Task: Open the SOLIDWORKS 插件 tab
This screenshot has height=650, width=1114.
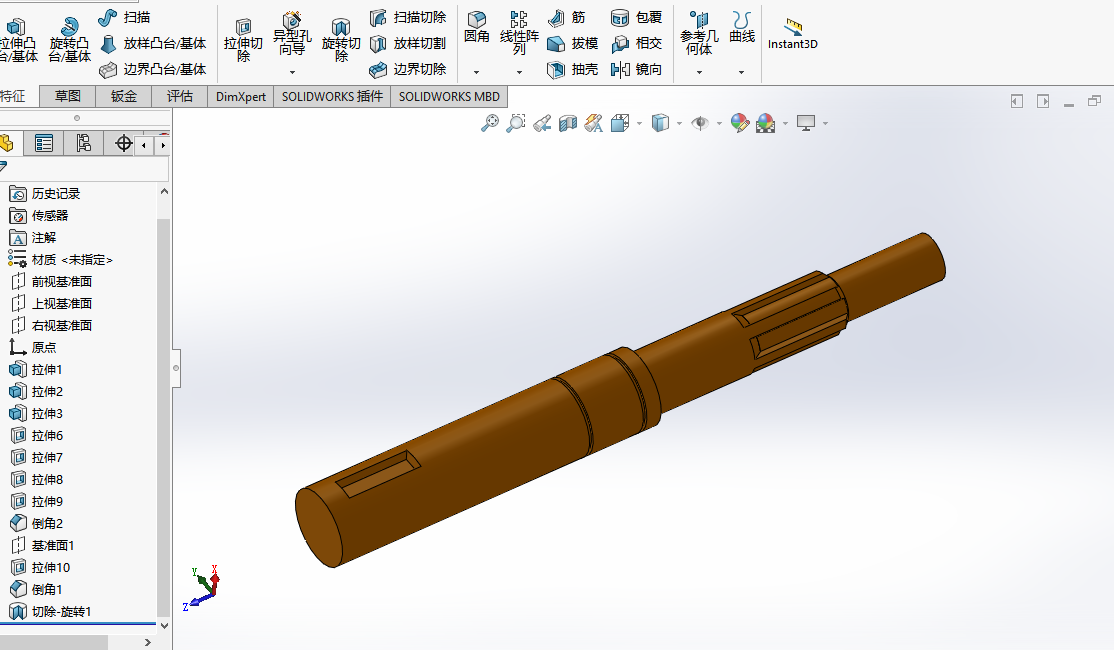Action: [x=332, y=97]
